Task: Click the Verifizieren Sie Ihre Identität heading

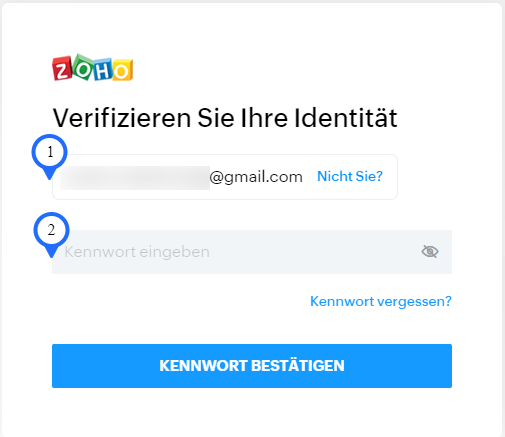Action: coord(225,118)
